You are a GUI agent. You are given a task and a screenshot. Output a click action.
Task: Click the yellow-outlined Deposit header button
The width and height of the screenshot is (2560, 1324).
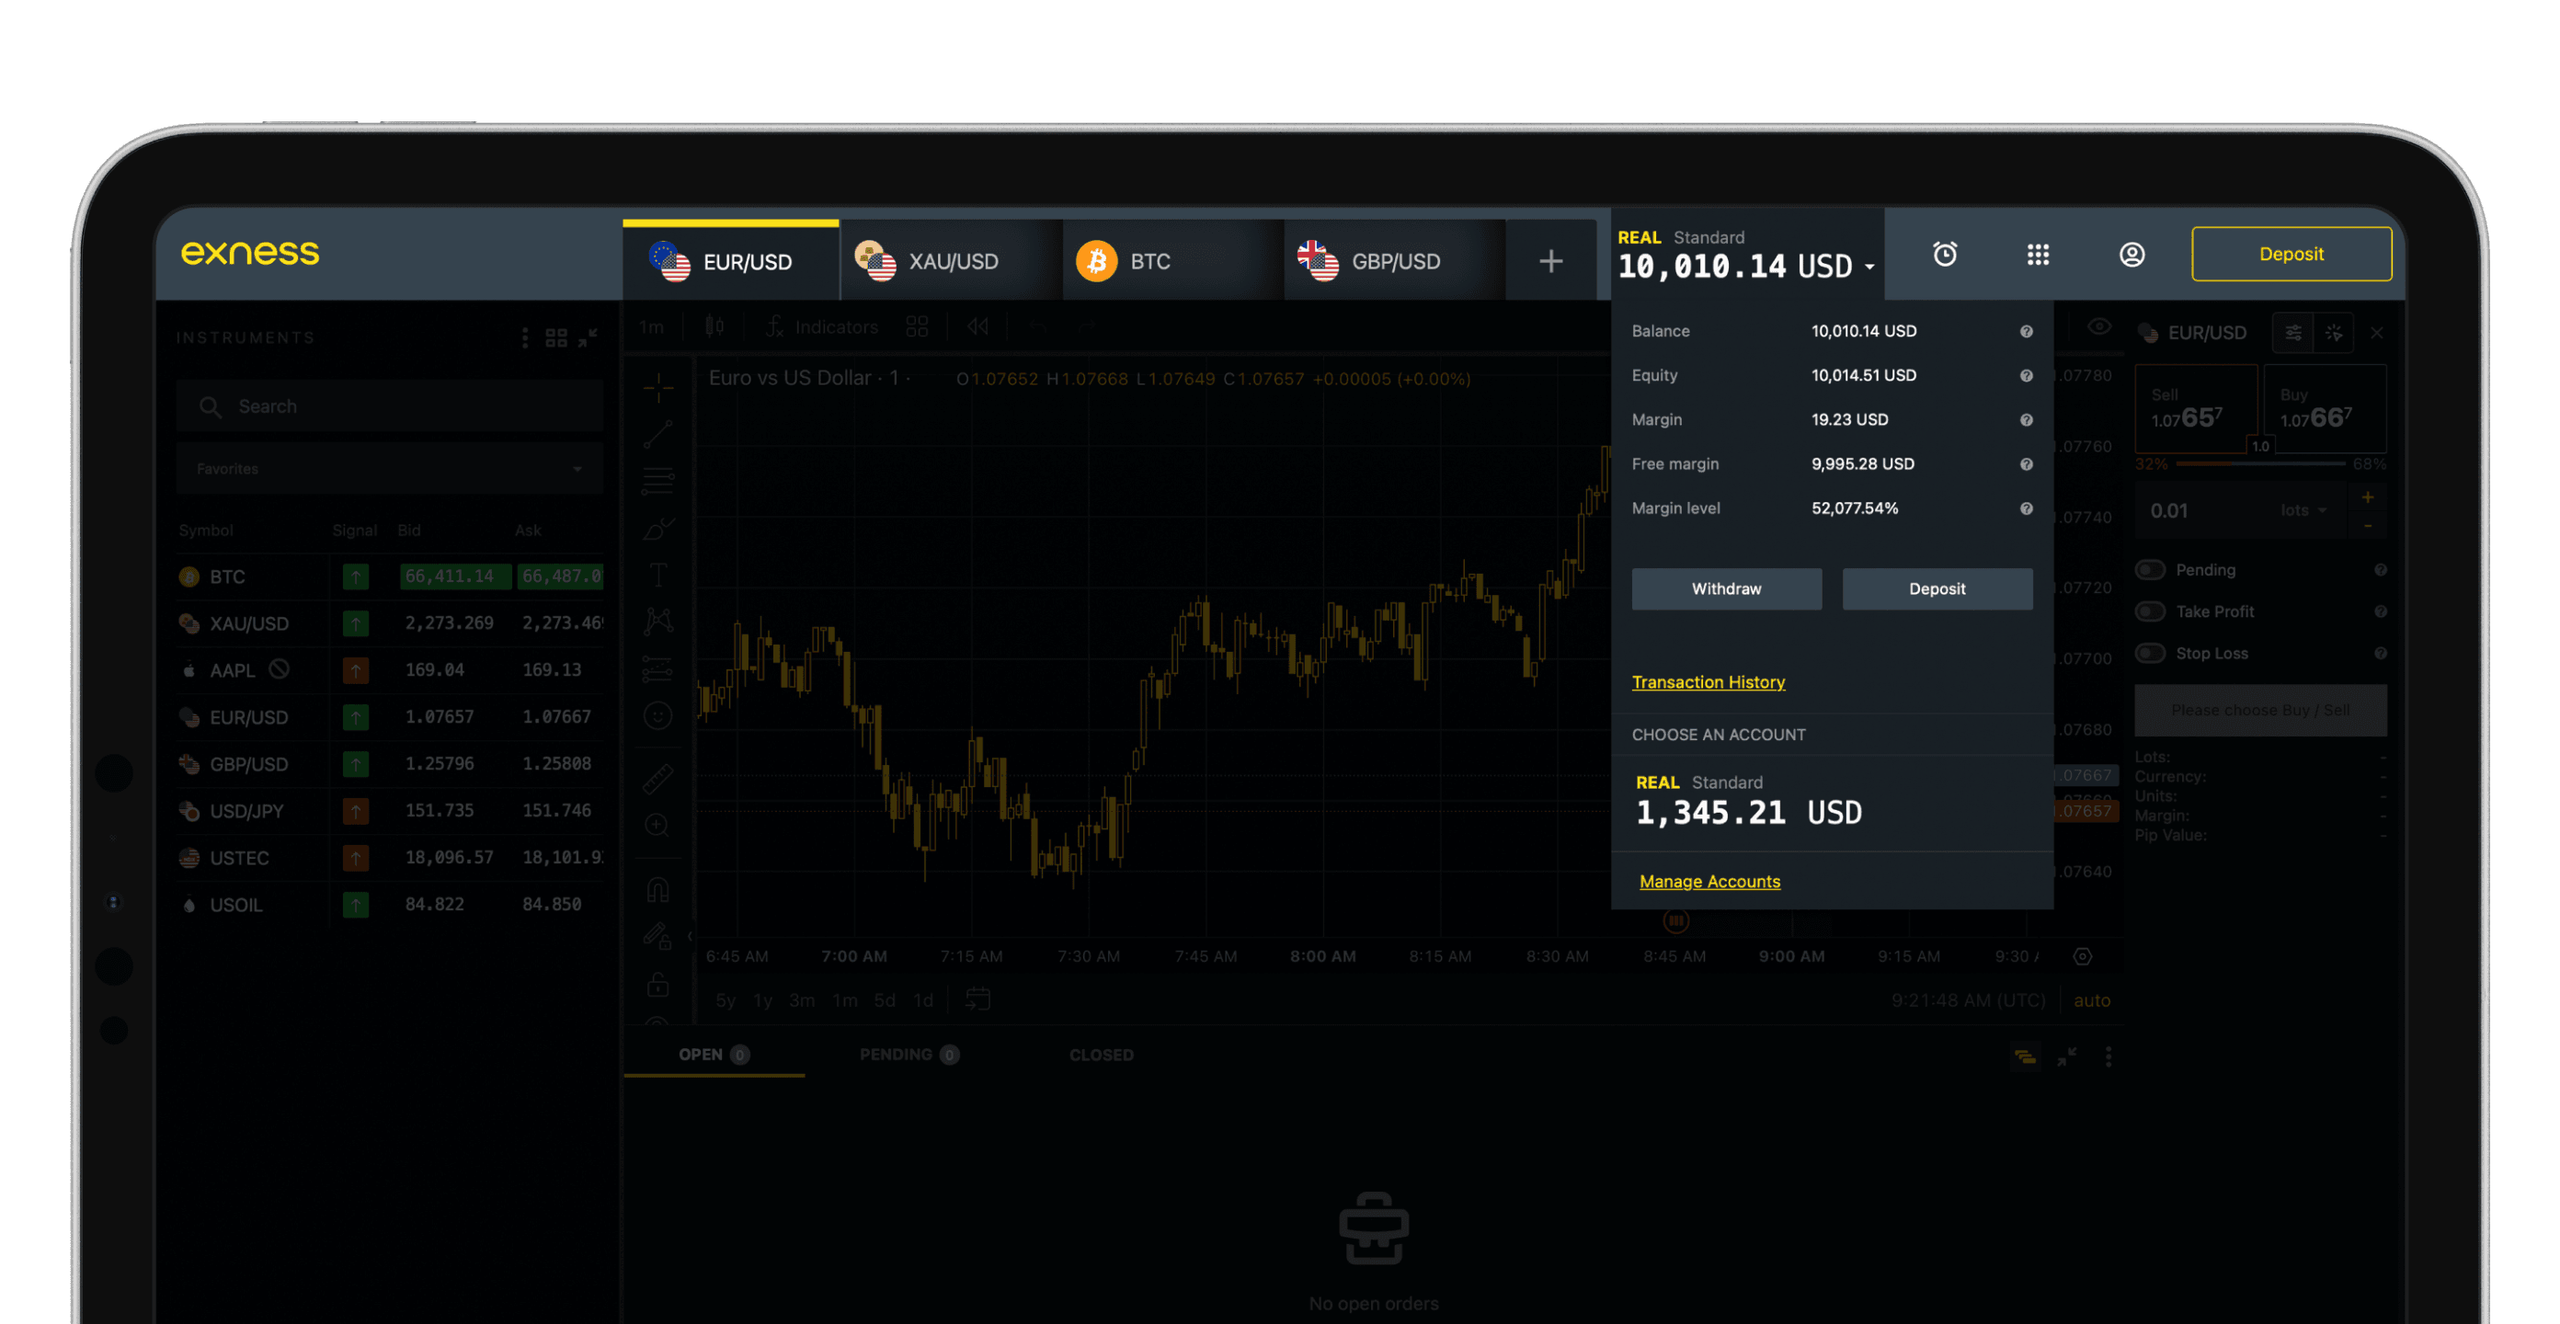pyautogui.click(x=2290, y=254)
